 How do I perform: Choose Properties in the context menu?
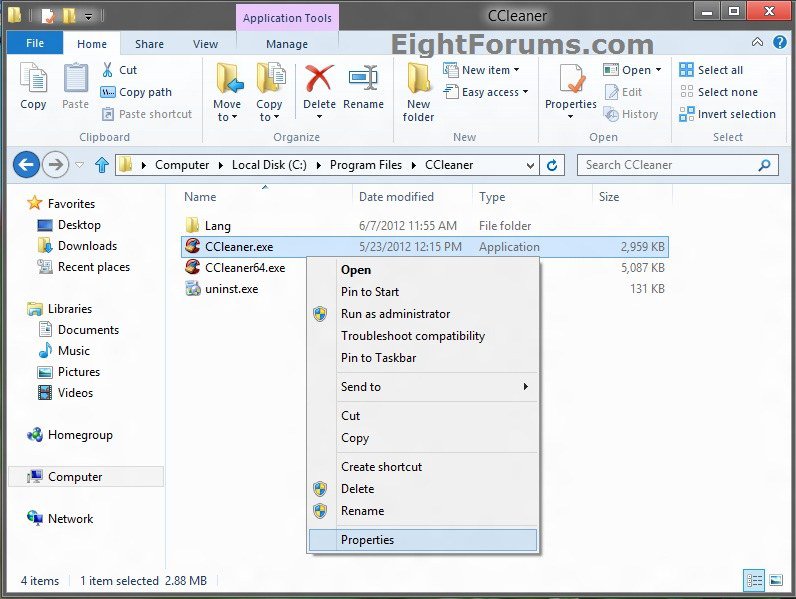point(422,540)
